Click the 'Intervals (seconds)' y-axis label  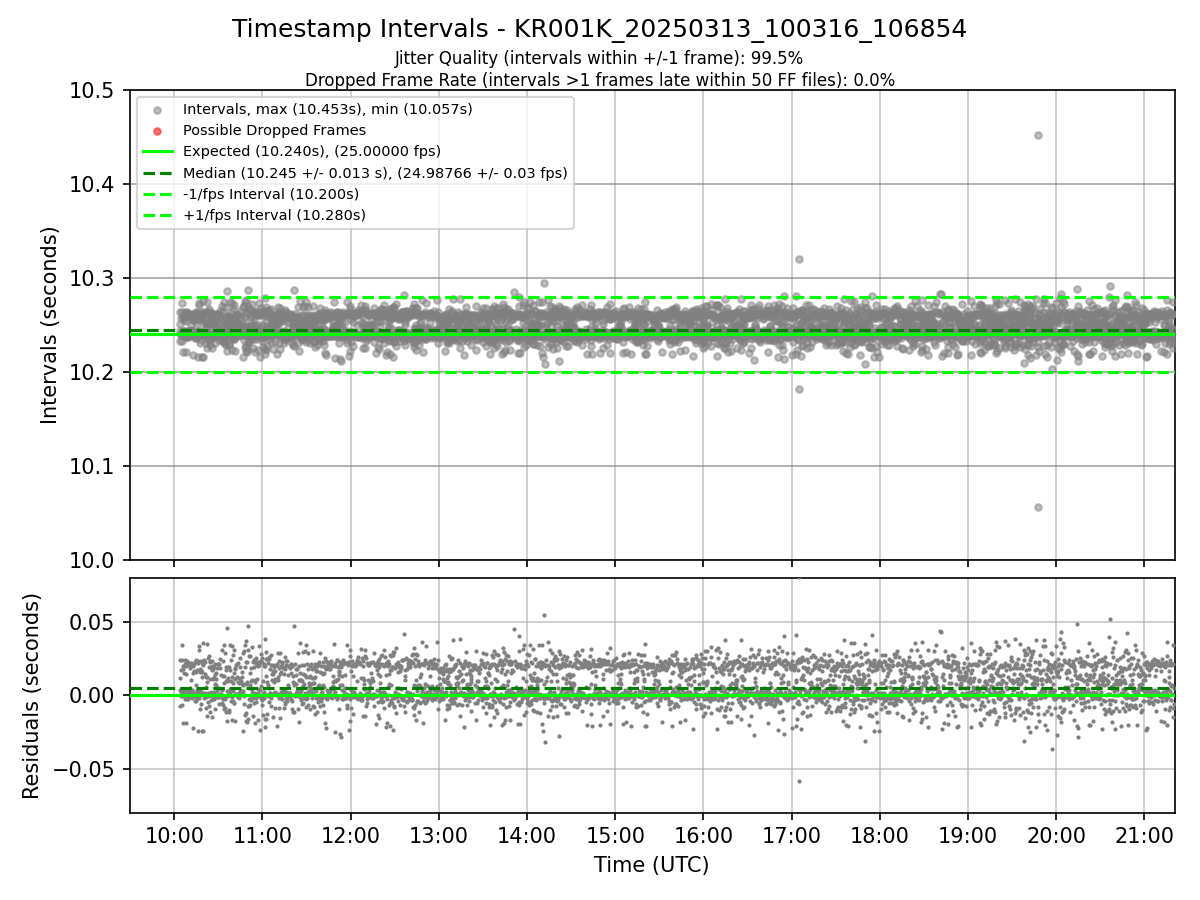pyautogui.click(x=50, y=325)
